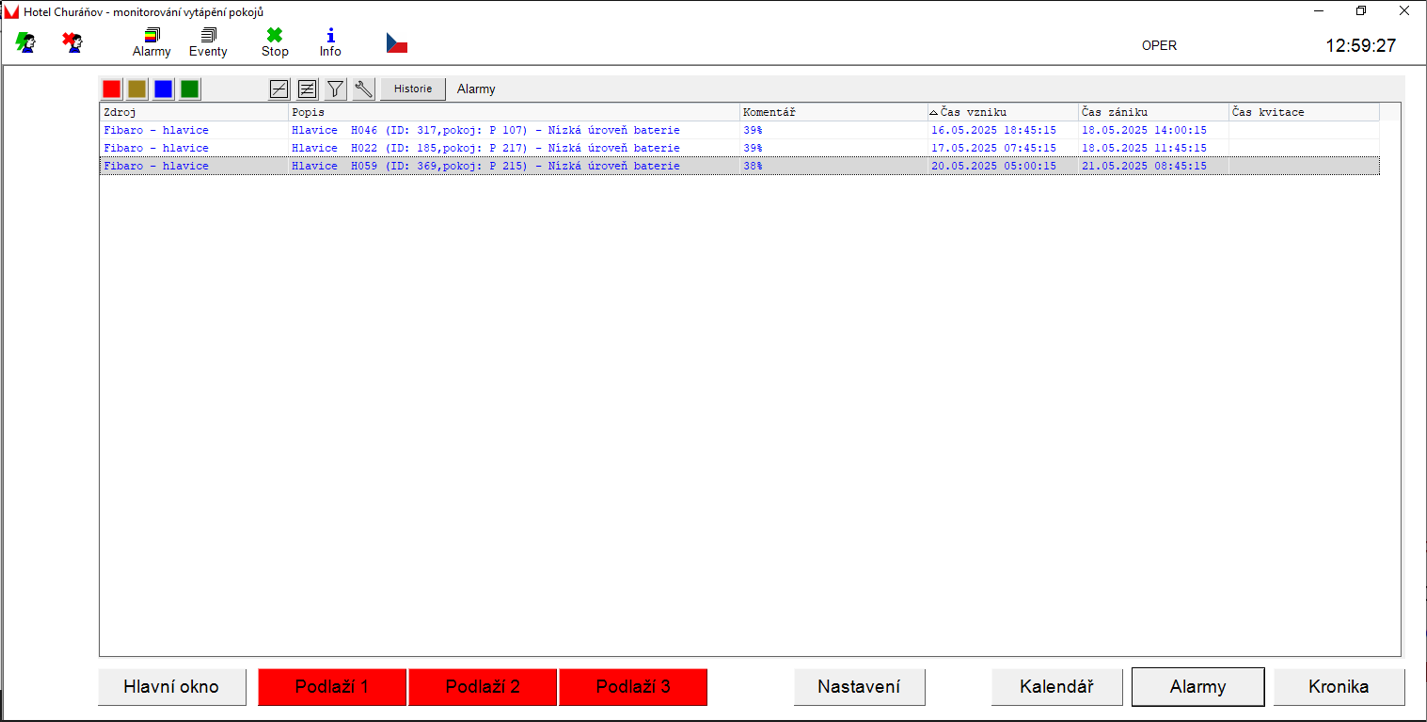Open the blue Info icon
Image resolution: width=1427 pixels, height=722 pixels.
pos(330,42)
